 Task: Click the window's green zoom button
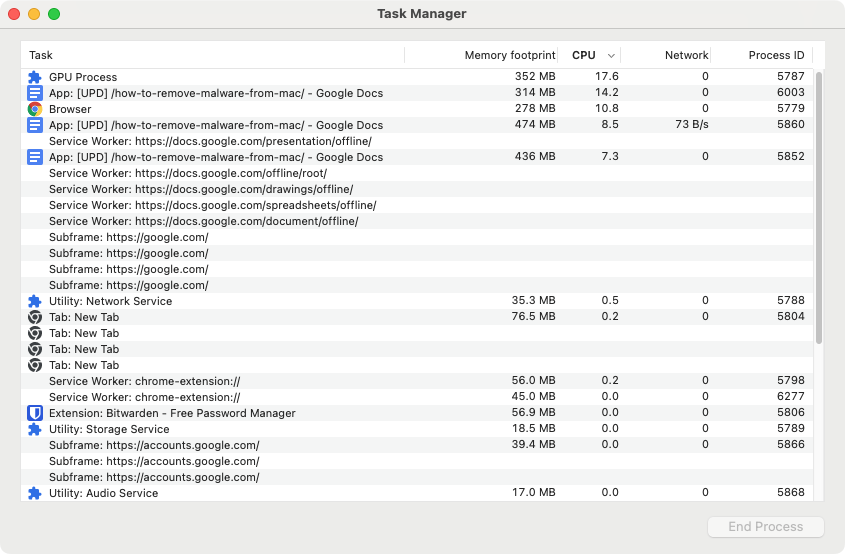click(x=54, y=14)
